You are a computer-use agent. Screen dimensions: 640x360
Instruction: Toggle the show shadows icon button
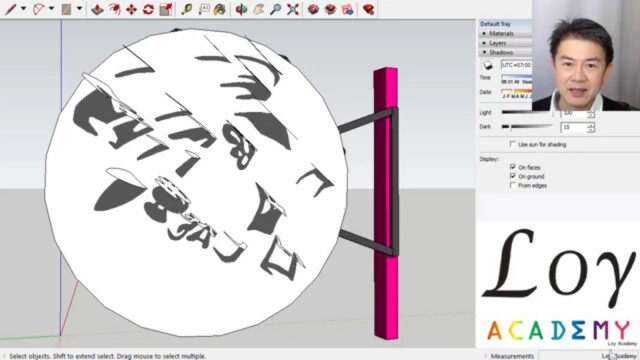[x=488, y=65]
